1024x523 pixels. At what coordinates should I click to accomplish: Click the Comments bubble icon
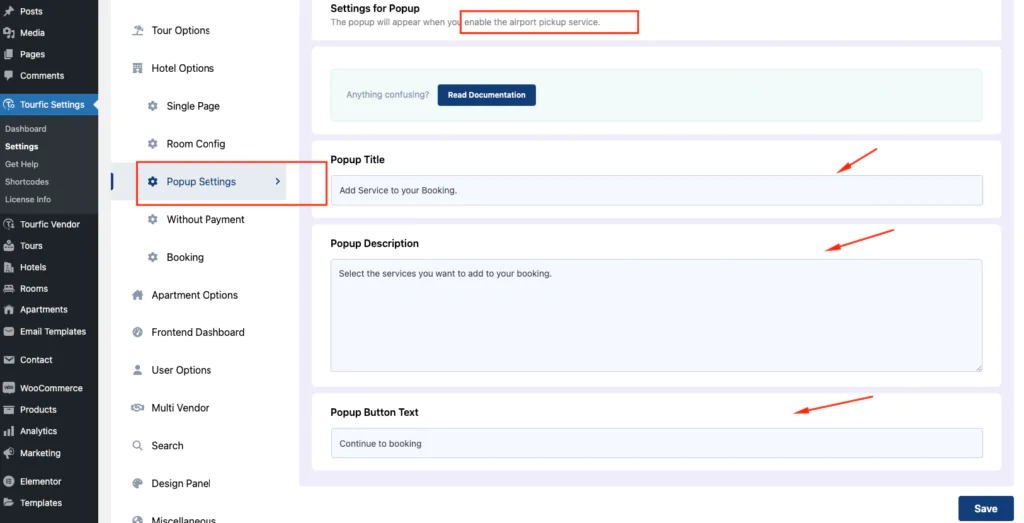[8, 76]
